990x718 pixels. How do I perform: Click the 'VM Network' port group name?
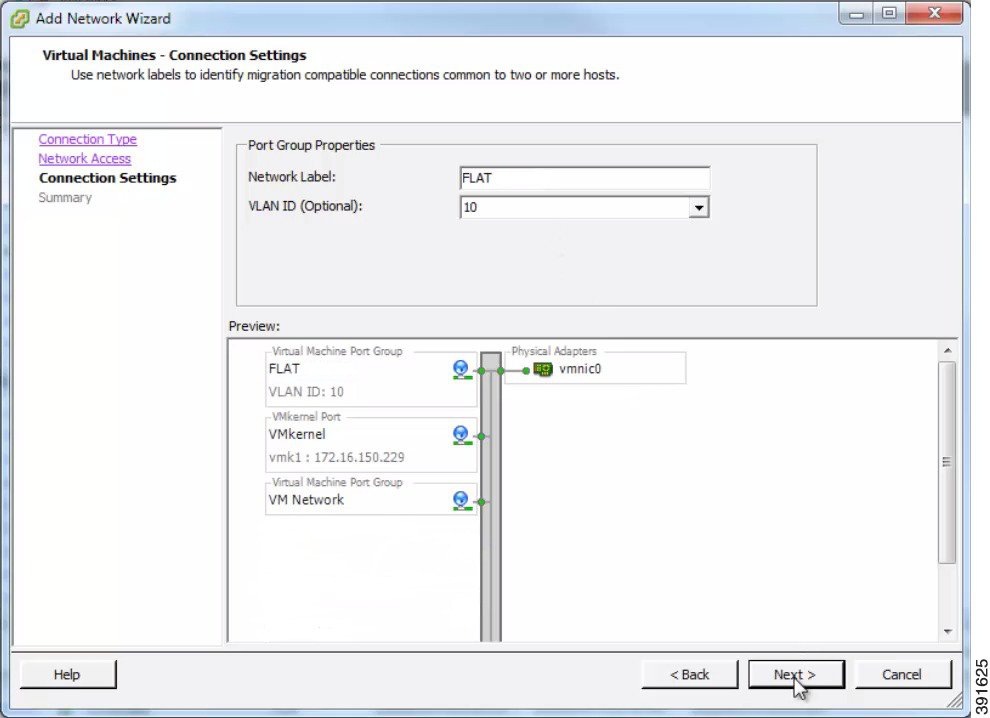pyautogui.click(x=306, y=500)
